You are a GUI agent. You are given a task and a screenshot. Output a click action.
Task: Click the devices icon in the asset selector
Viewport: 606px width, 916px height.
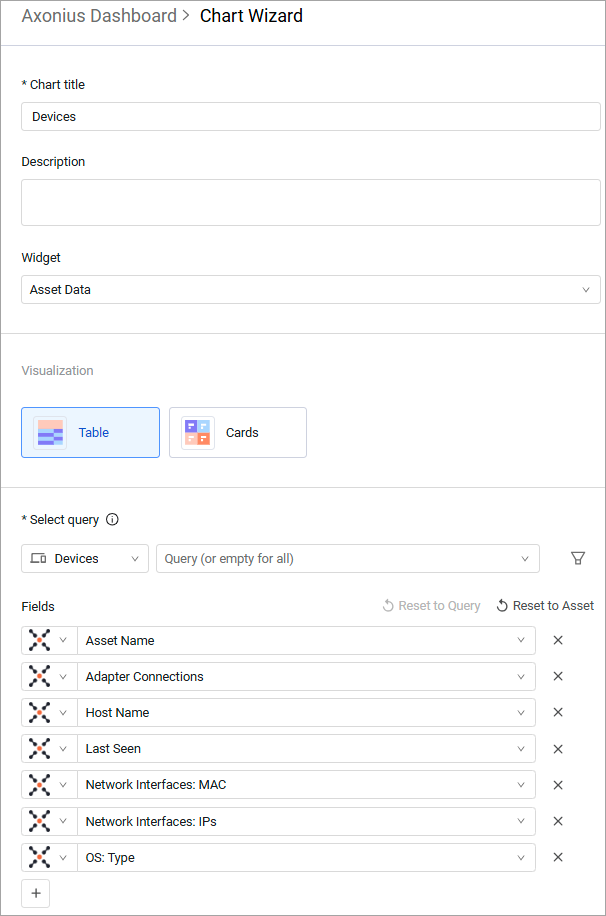[39, 558]
